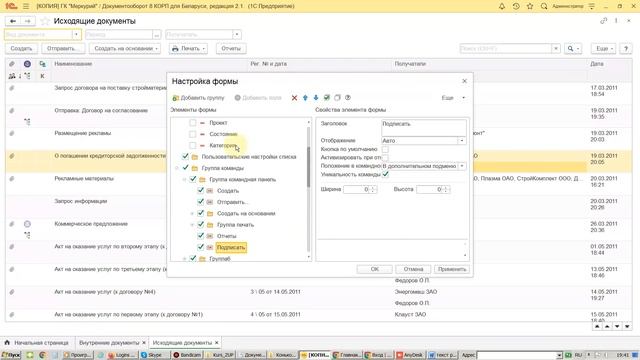This screenshot has width=640, height=360.
Task: Toggle Кнопка по умолчанию checkbox
Action: (x=385, y=149)
